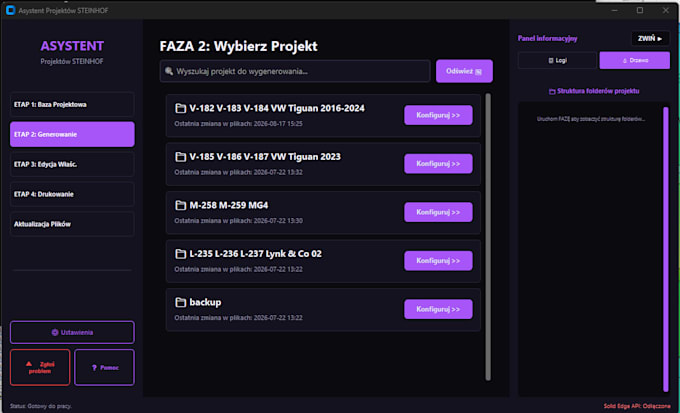The width and height of the screenshot is (680, 413).
Task: Go to ETAP 3: Edycja Właśc.
Action: 72,164
